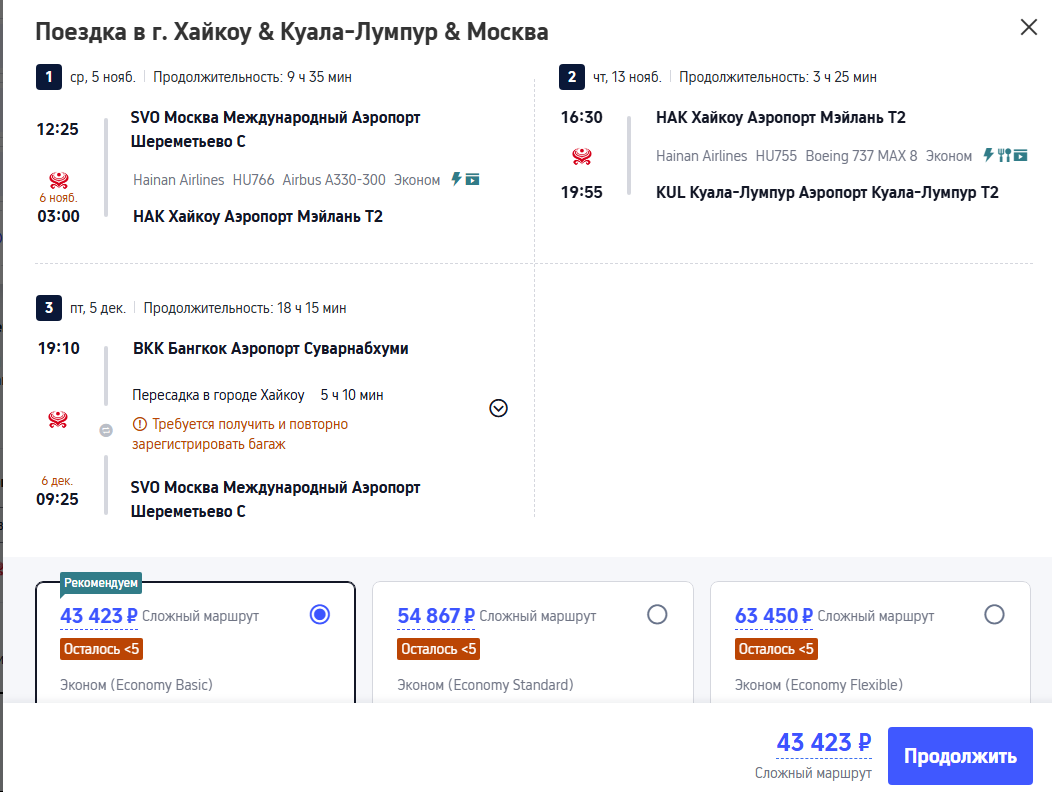Click the layover stop marker on segment 3
Viewport: 1052px width, 792px height.
[106, 430]
